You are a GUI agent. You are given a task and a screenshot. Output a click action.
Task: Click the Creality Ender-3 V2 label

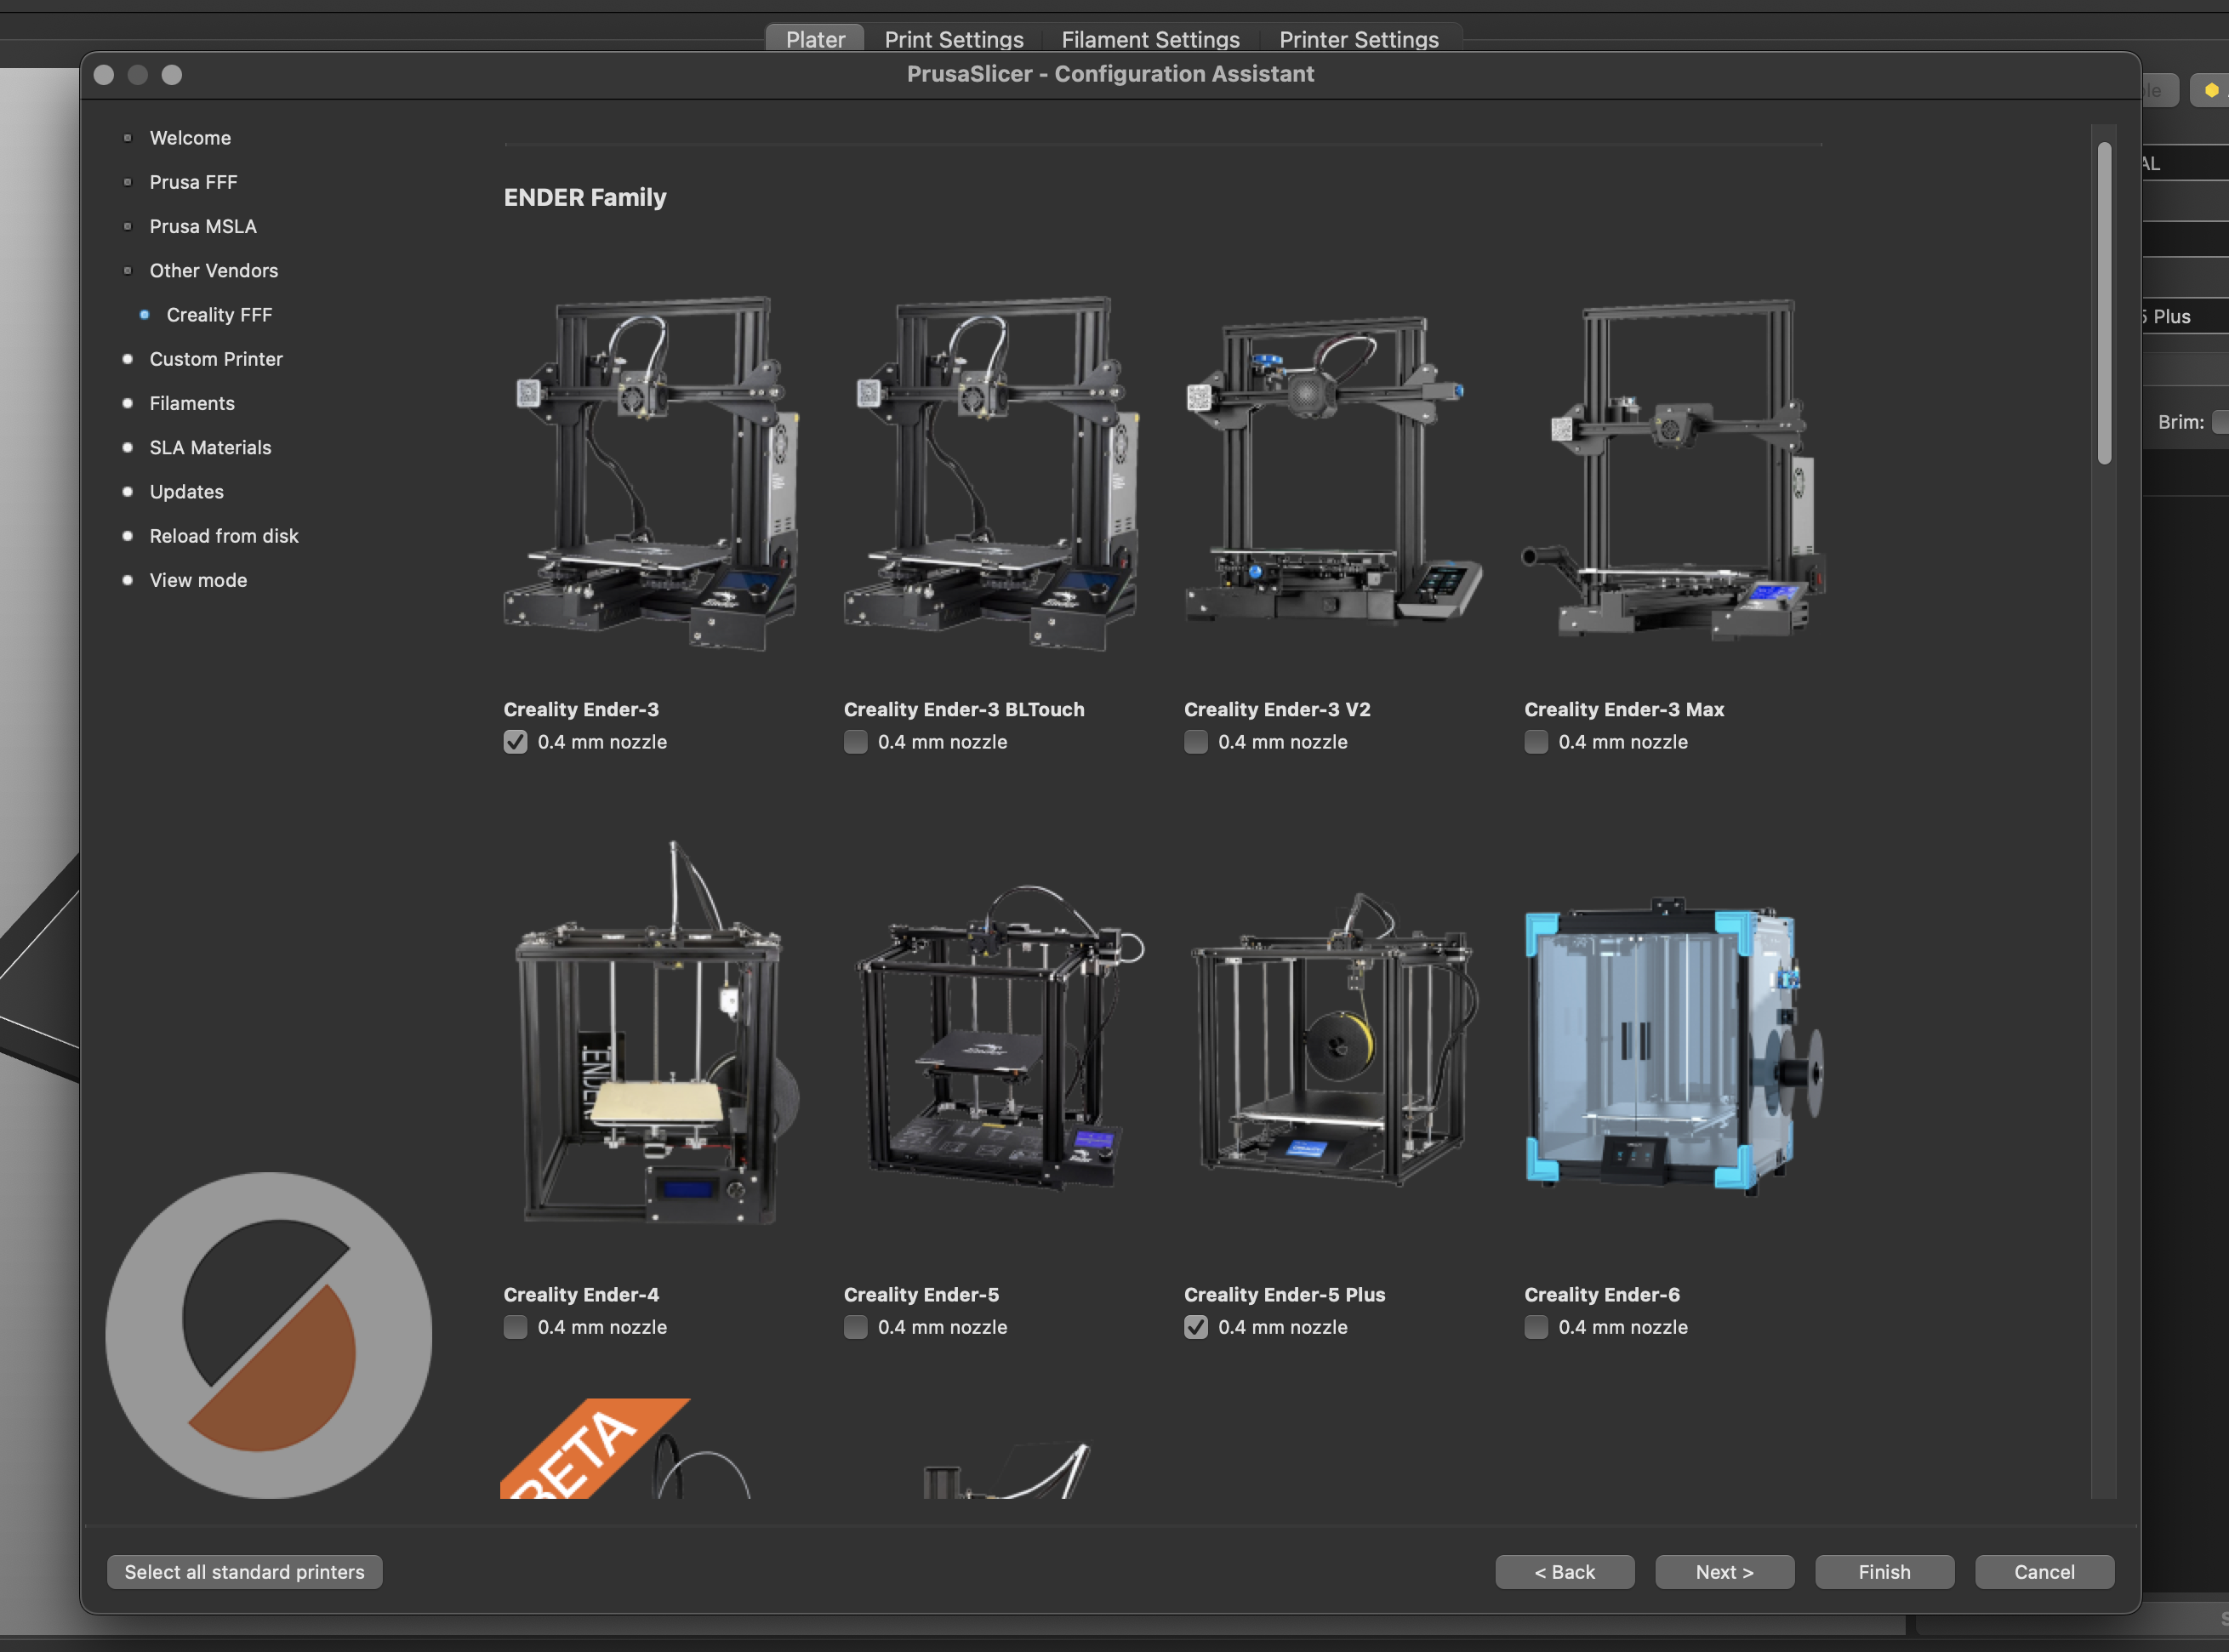(x=1277, y=709)
